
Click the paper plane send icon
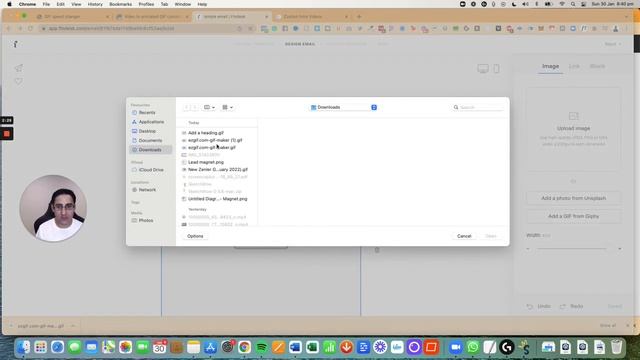pyautogui.click(x=19, y=68)
